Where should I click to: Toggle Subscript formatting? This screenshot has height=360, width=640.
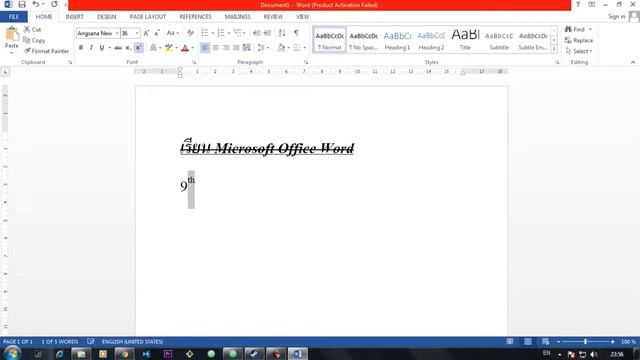click(128, 48)
